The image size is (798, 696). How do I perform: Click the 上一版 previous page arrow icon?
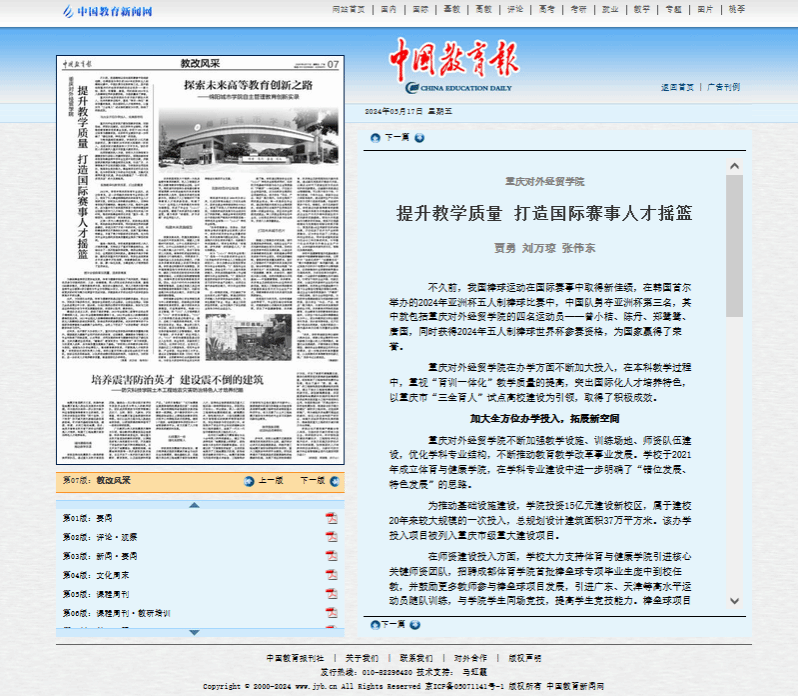[x=249, y=481]
